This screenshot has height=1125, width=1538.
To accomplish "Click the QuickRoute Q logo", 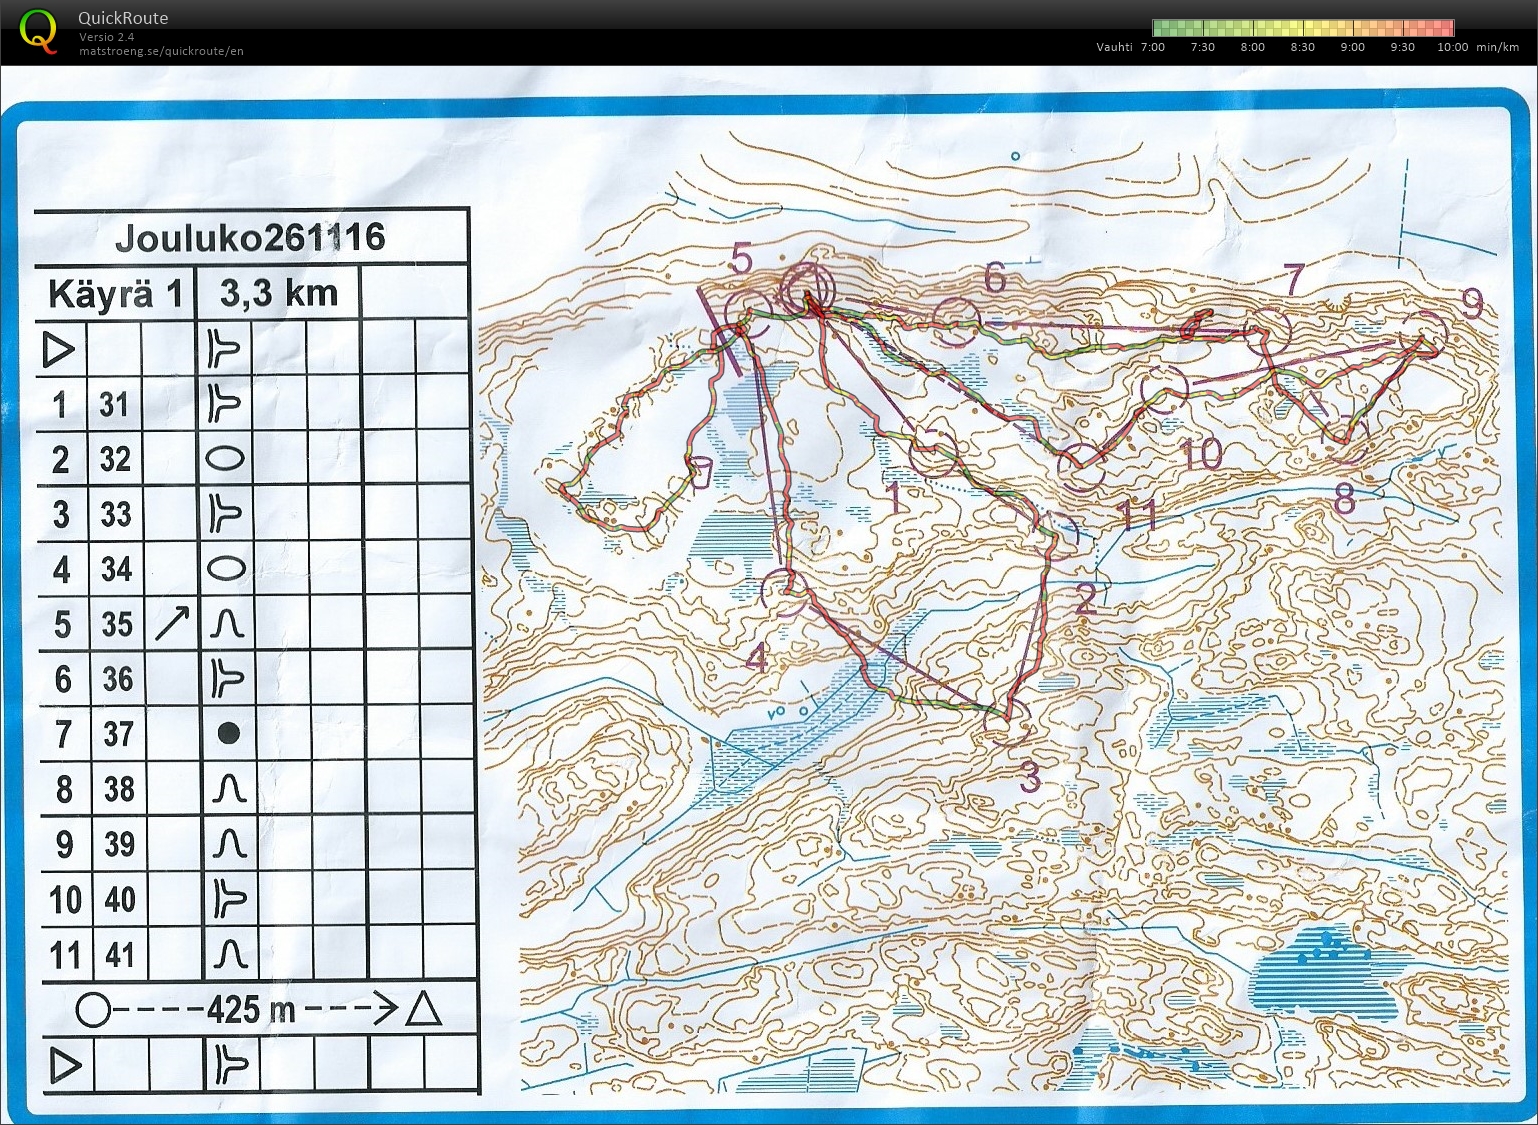I will 38,31.
